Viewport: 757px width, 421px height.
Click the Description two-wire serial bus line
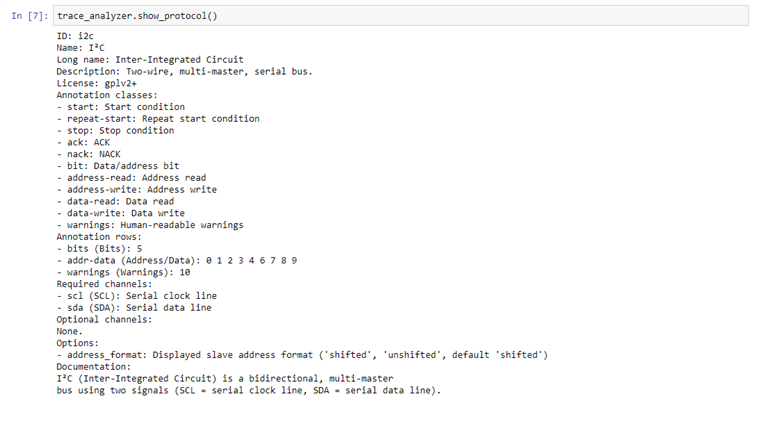(x=184, y=71)
